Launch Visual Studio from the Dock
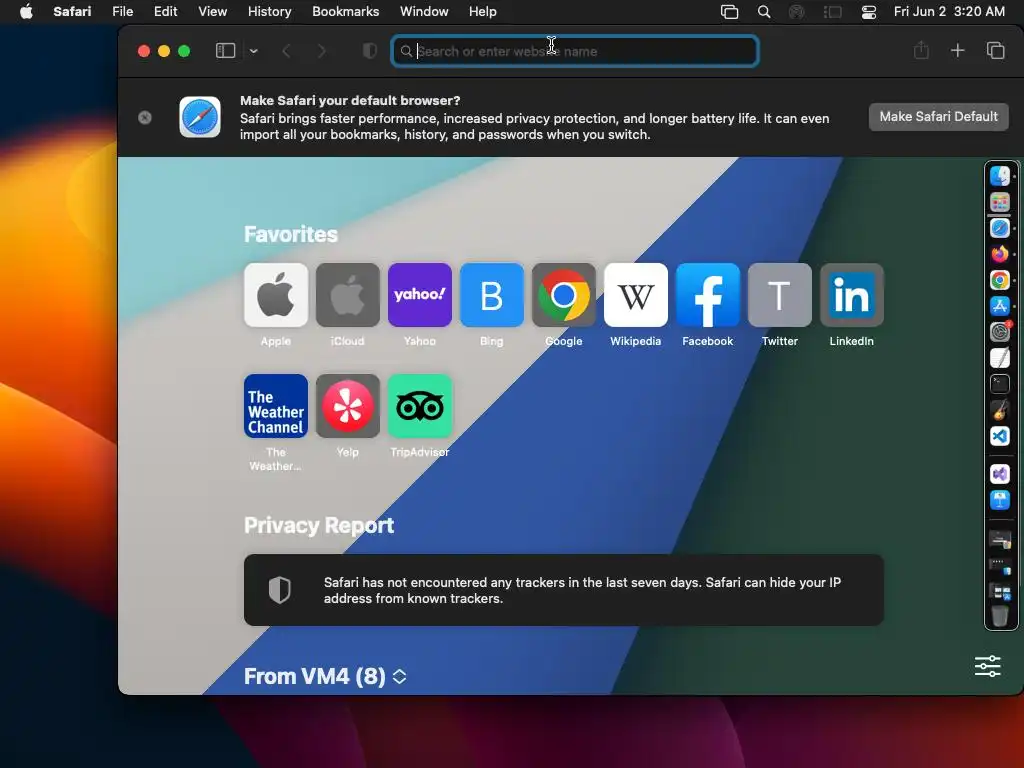The image size is (1024, 768). 1000,474
